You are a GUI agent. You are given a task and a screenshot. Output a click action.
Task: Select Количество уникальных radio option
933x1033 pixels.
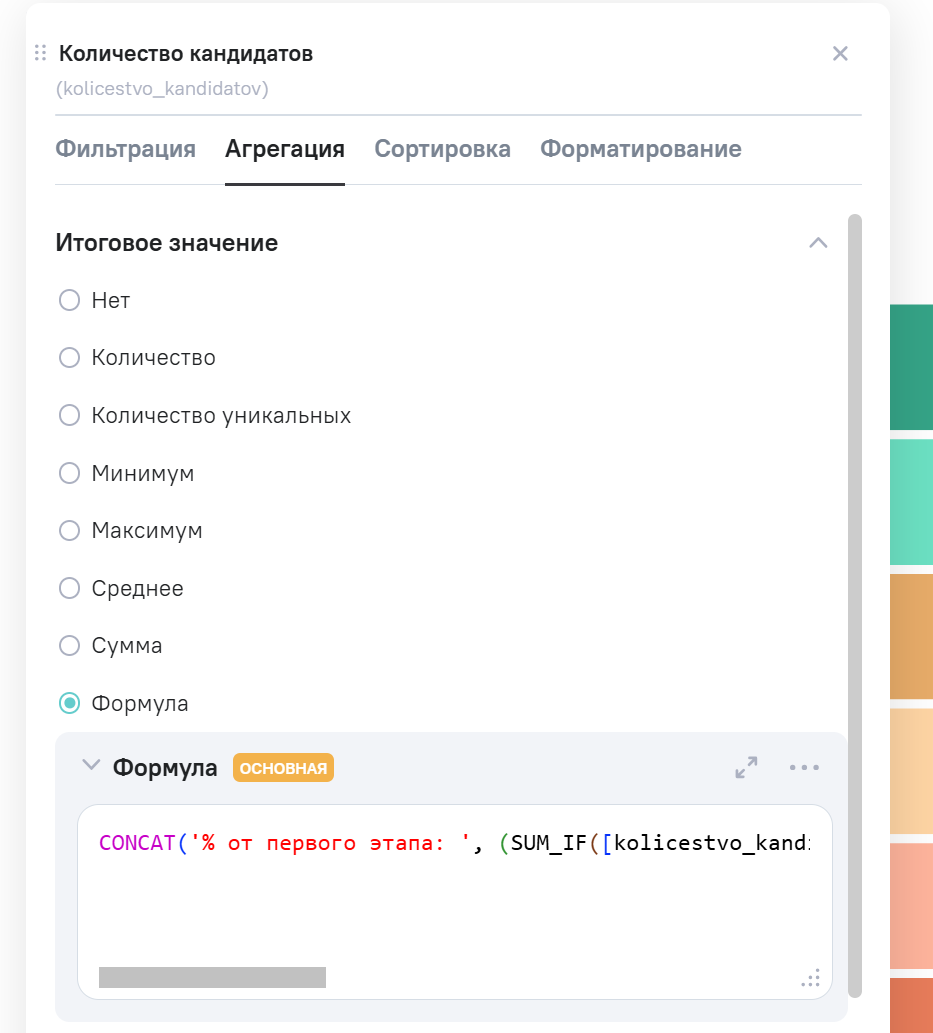69,415
